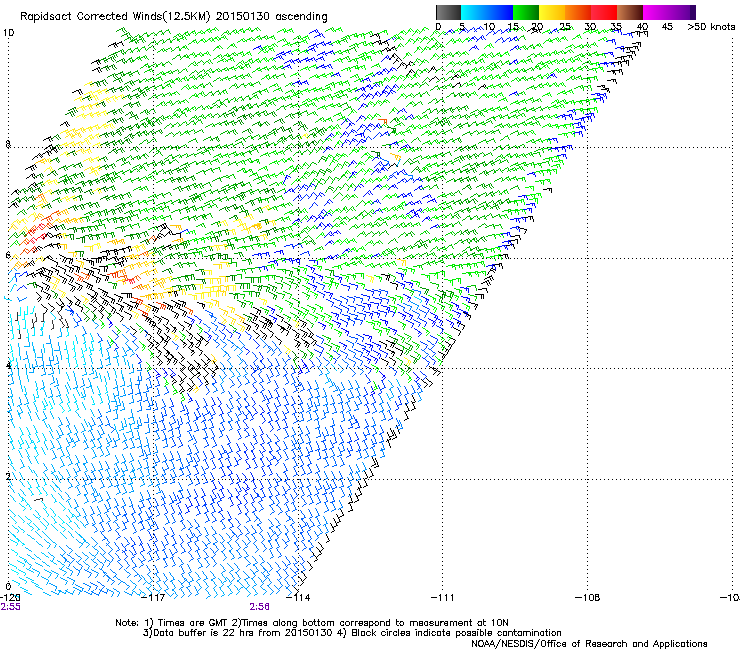
Task: Click the '20150130' date in the title
Action: [x=243, y=17]
